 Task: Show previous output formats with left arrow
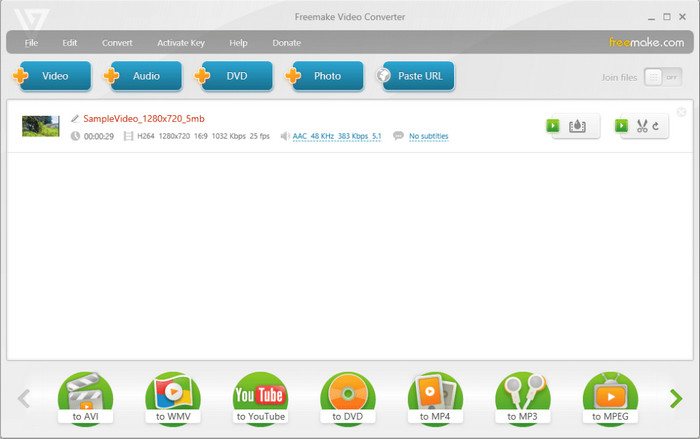click(x=24, y=398)
